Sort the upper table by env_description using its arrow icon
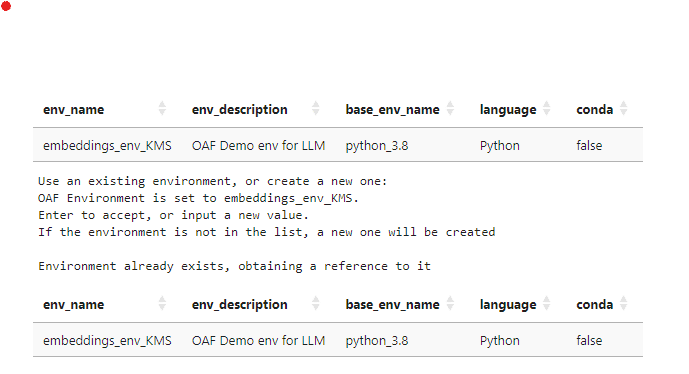Screen dimensions: 689x374 click(315, 108)
